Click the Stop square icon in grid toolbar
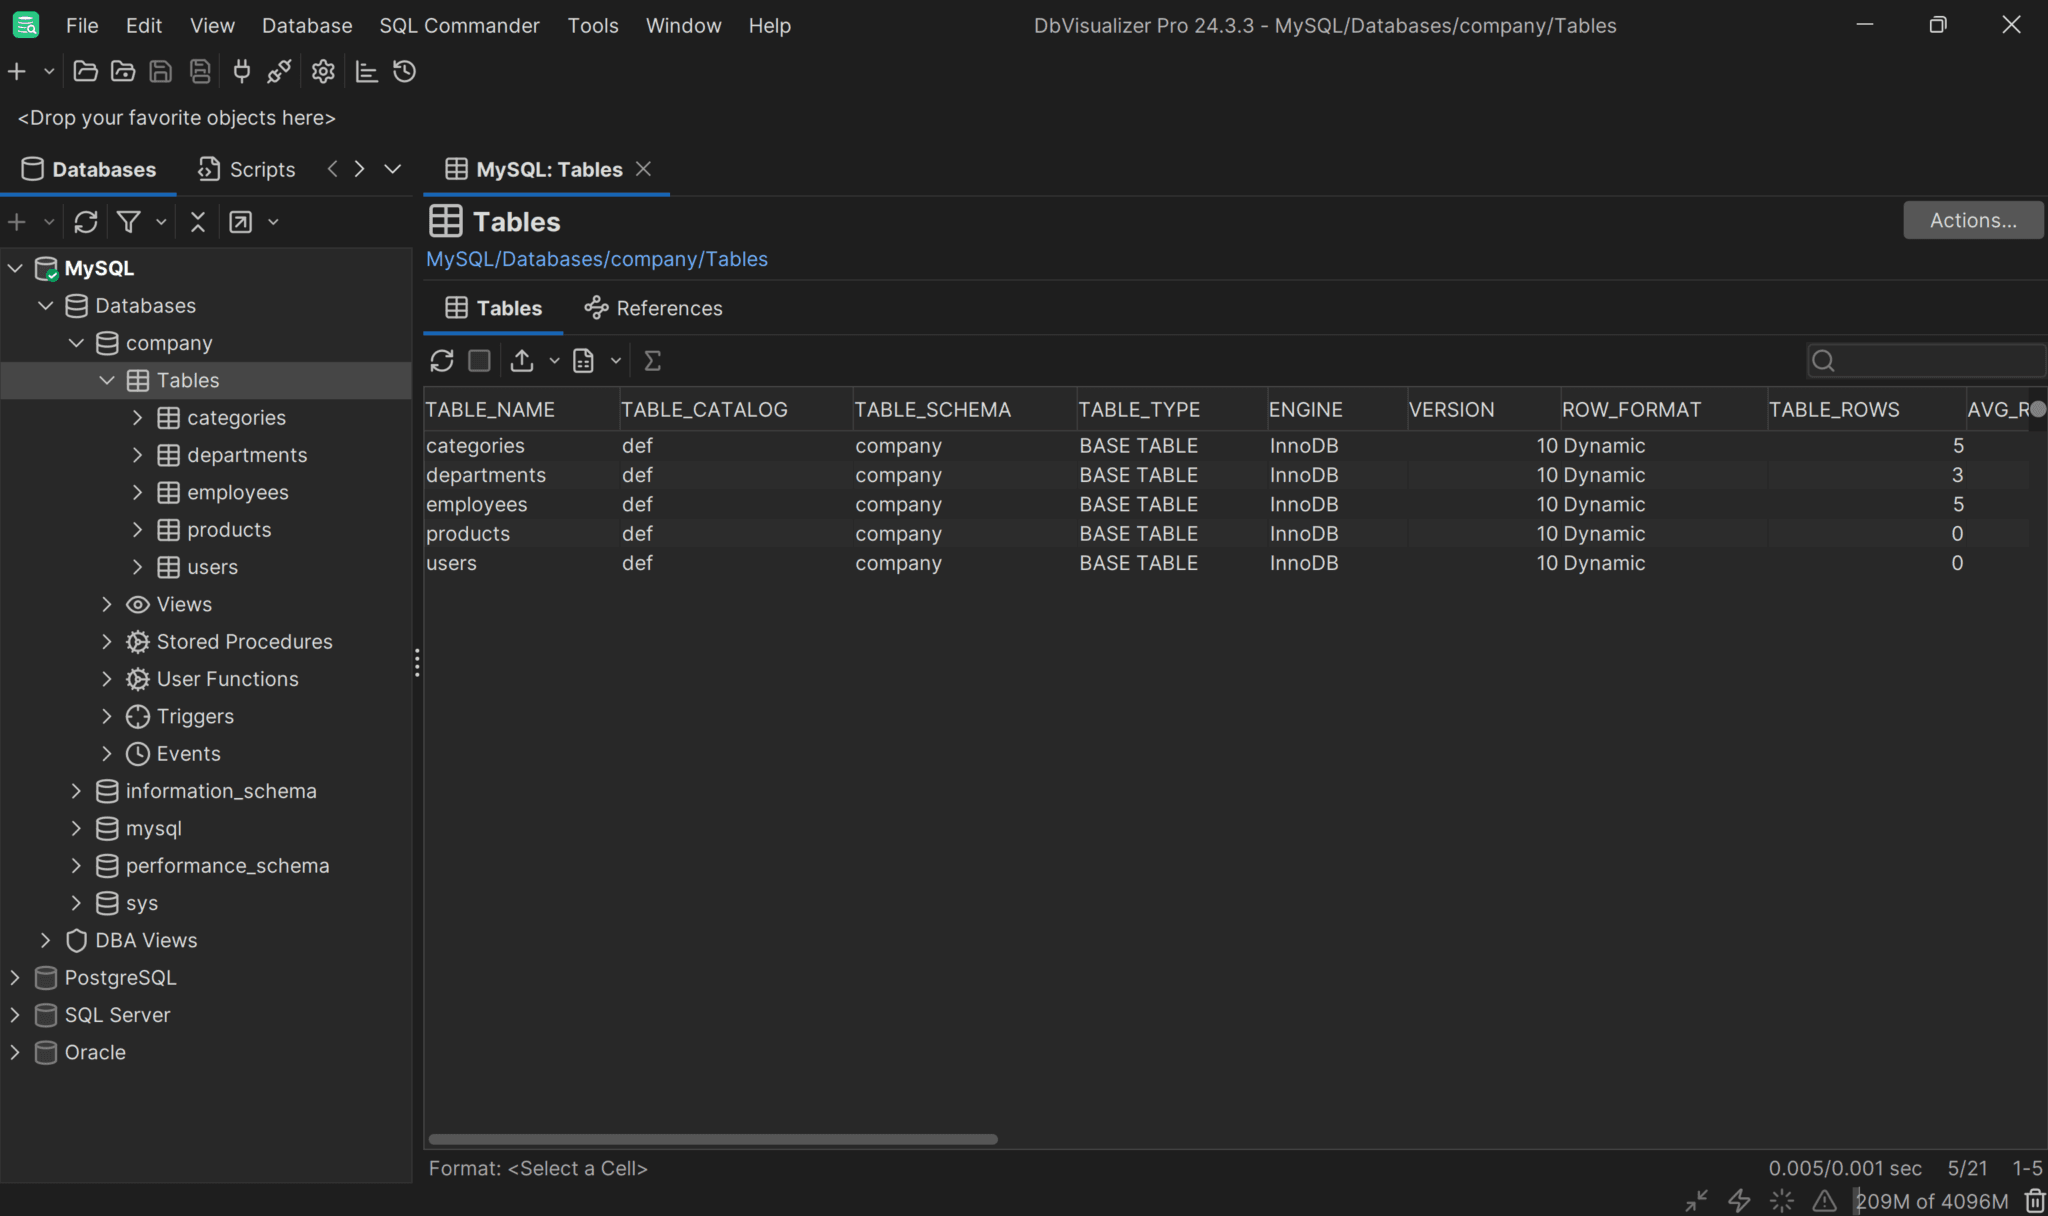Image resolution: width=2048 pixels, height=1216 pixels. click(x=479, y=361)
